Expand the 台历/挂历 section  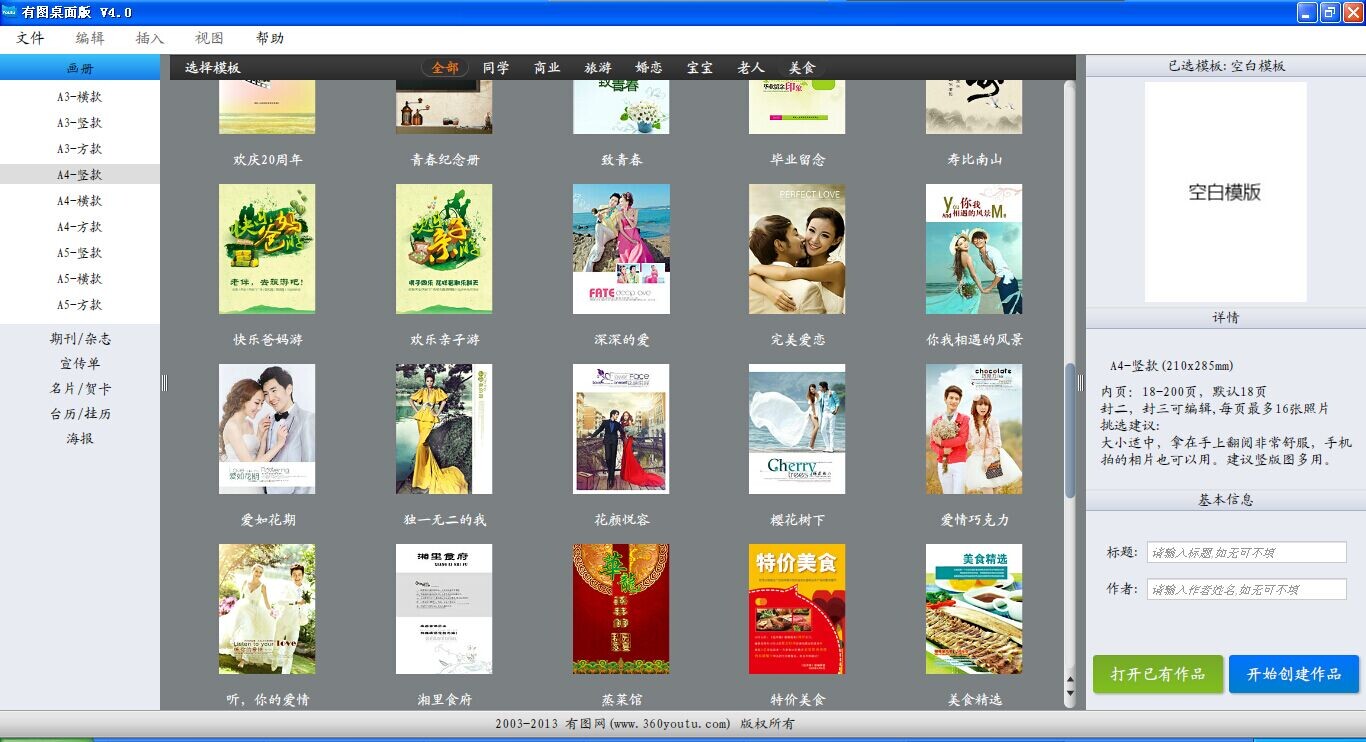point(80,414)
